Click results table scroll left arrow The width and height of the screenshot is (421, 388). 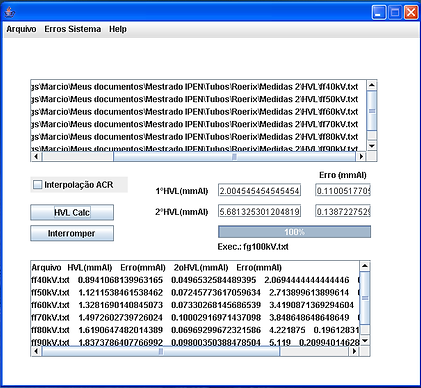point(36,351)
